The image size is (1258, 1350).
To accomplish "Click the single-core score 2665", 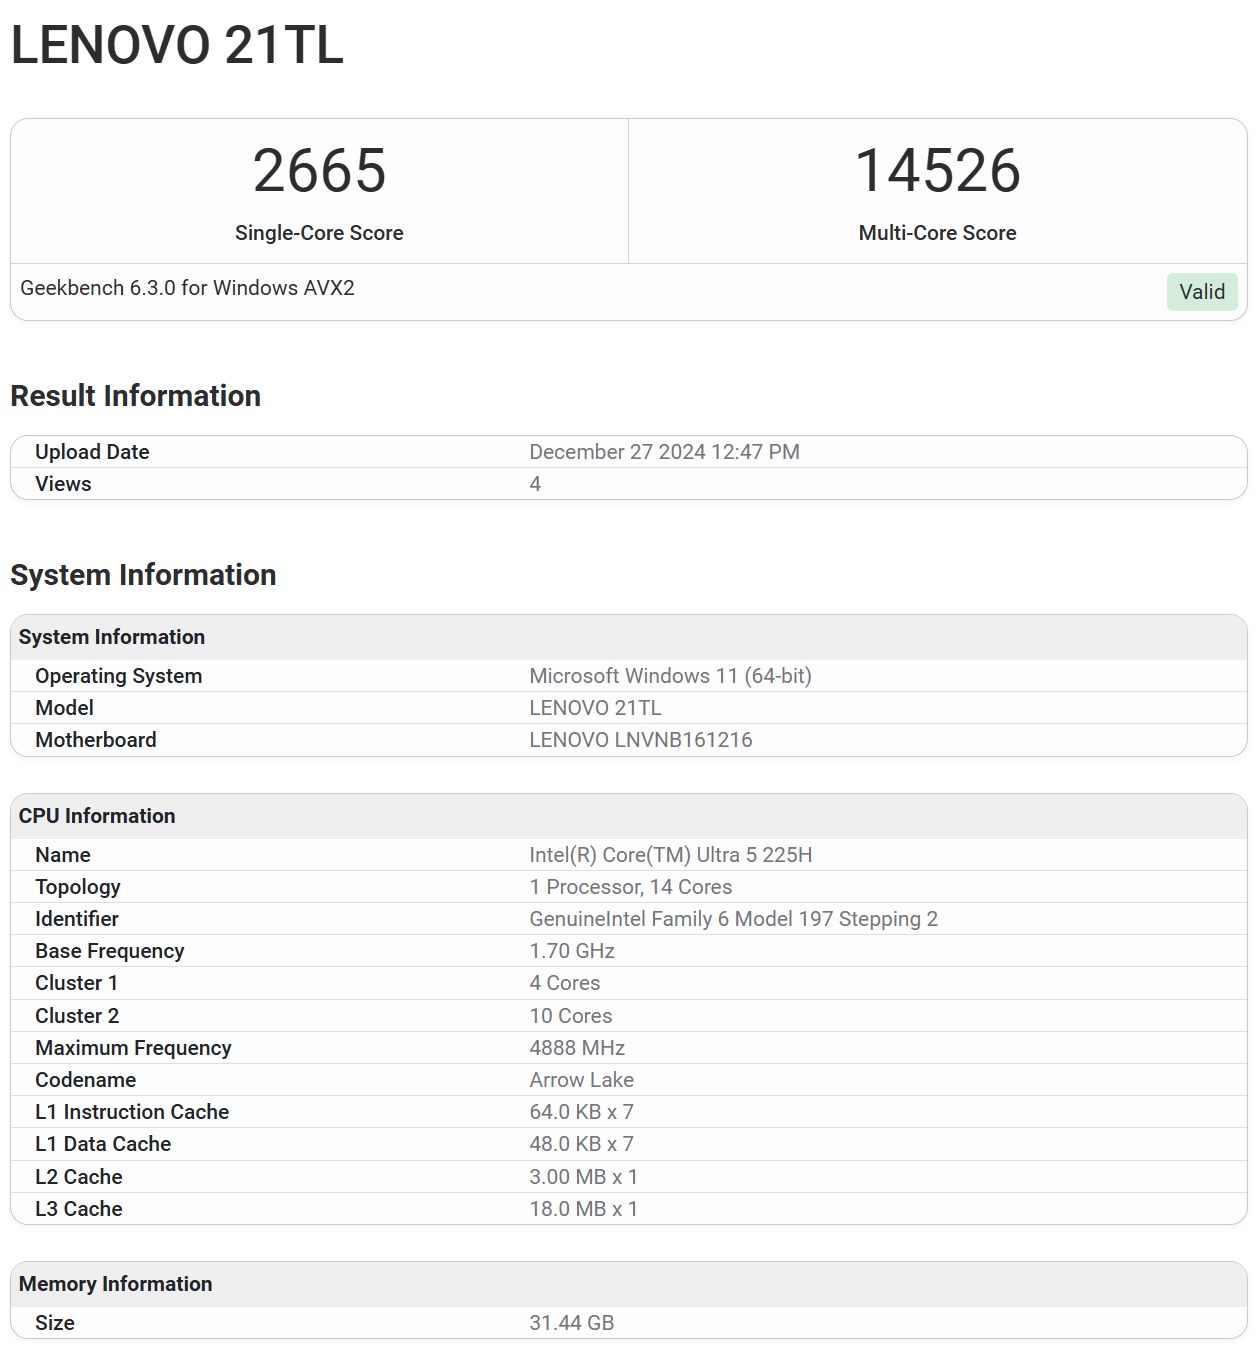I will pos(319,170).
